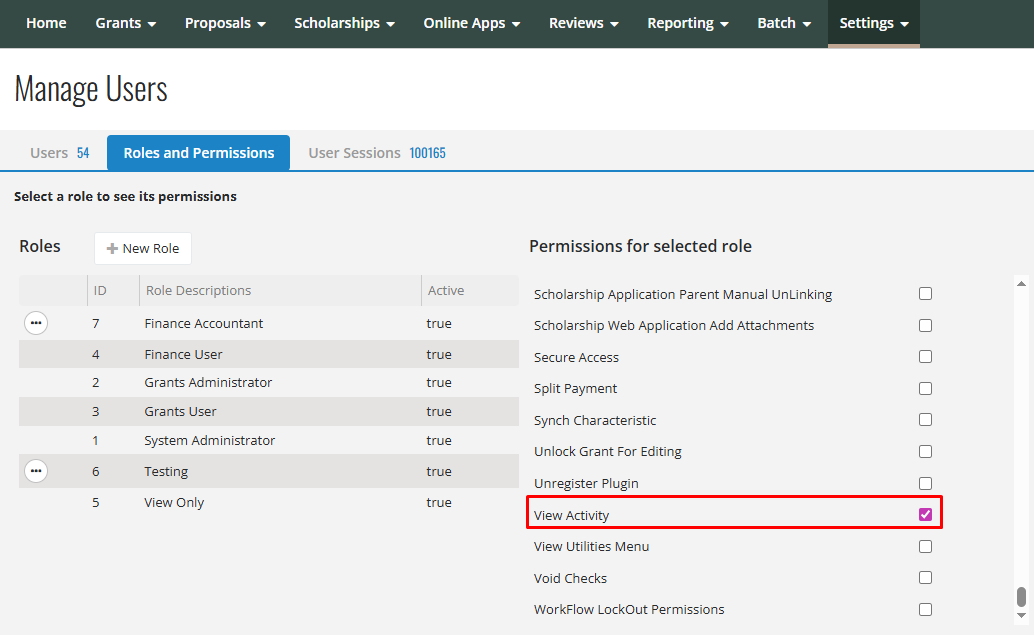1034x635 pixels.
Task: Click the permissions list scrollbar thumb
Action: [1021, 596]
